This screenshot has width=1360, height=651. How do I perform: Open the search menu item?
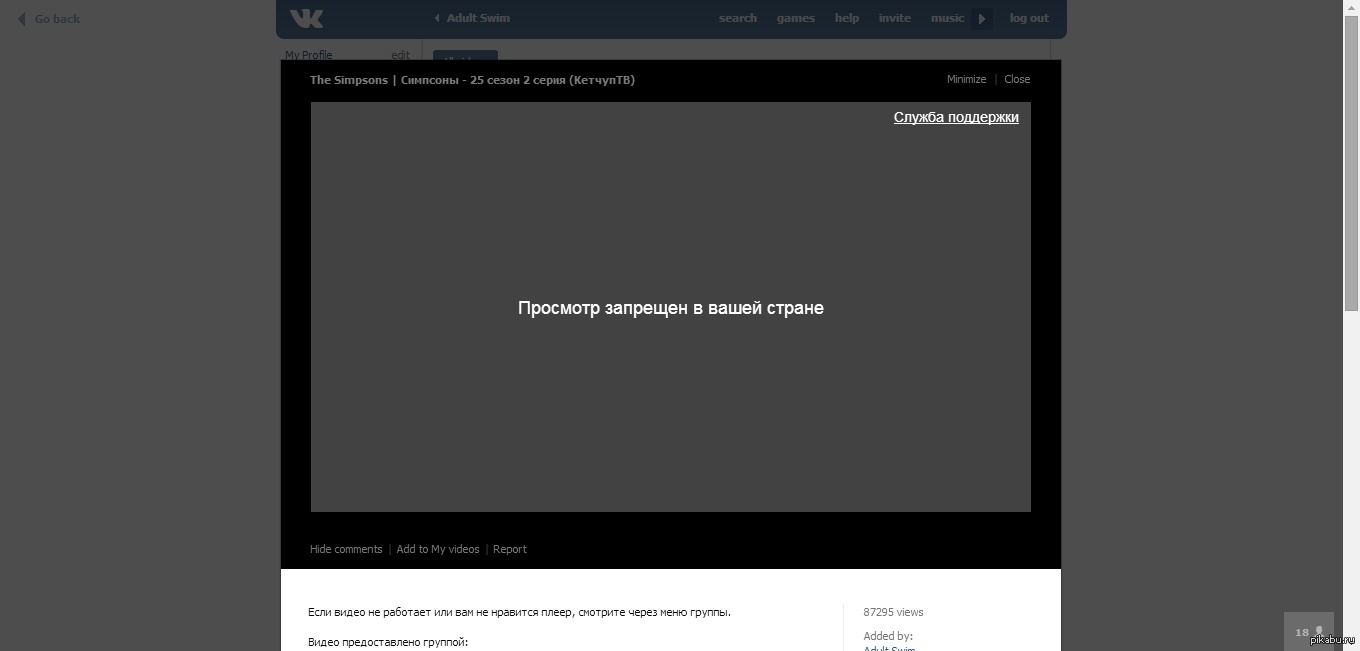737,18
